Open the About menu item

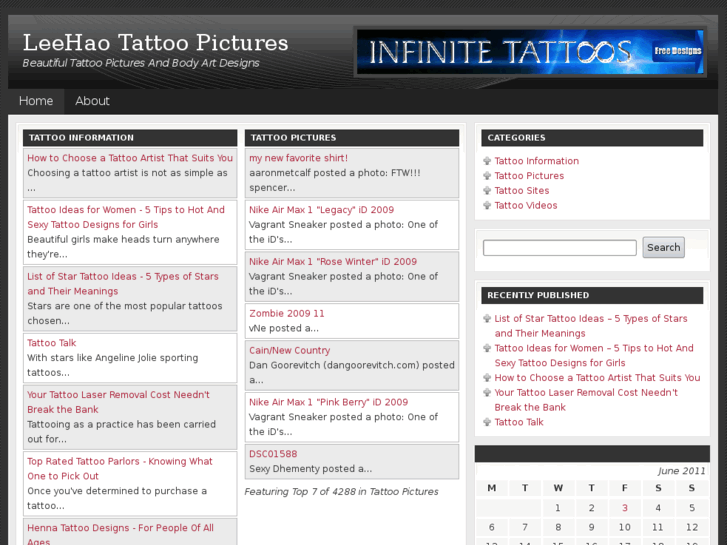point(92,101)
